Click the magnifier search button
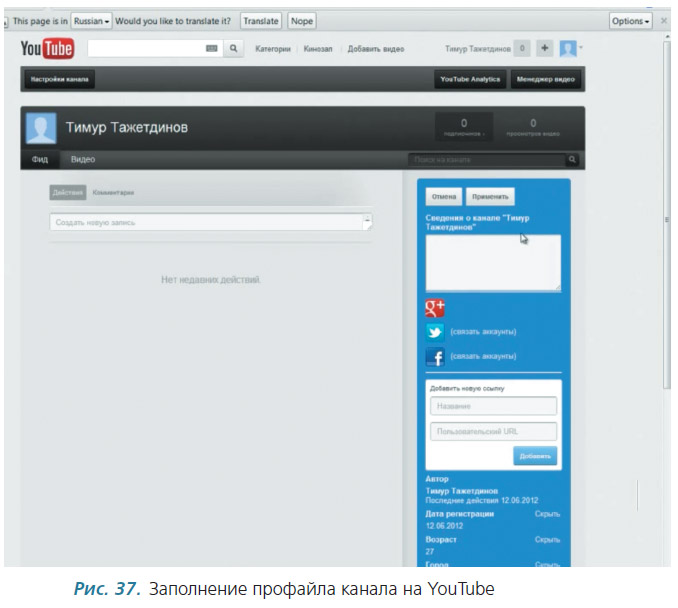The height and width of the screenshot is (608, 678). pos(233,48)
